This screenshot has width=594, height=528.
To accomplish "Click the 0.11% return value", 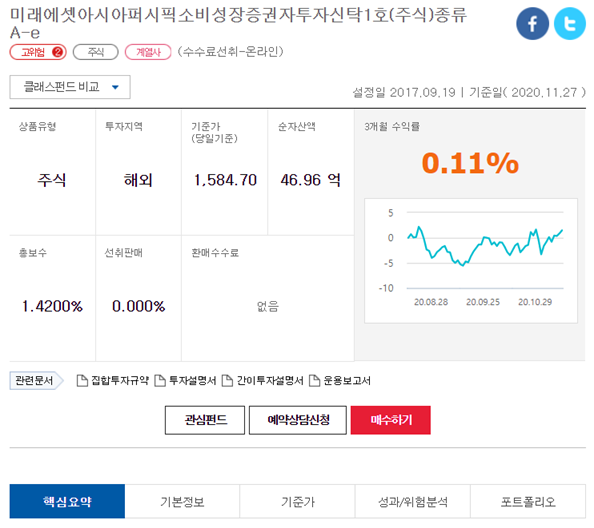I will coord(470,163).
